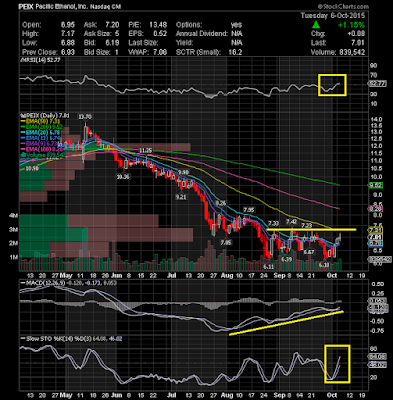Select the Ask Size value 5
The height and width of the screenshot is (400, 393).
click(x=117, y=34)
